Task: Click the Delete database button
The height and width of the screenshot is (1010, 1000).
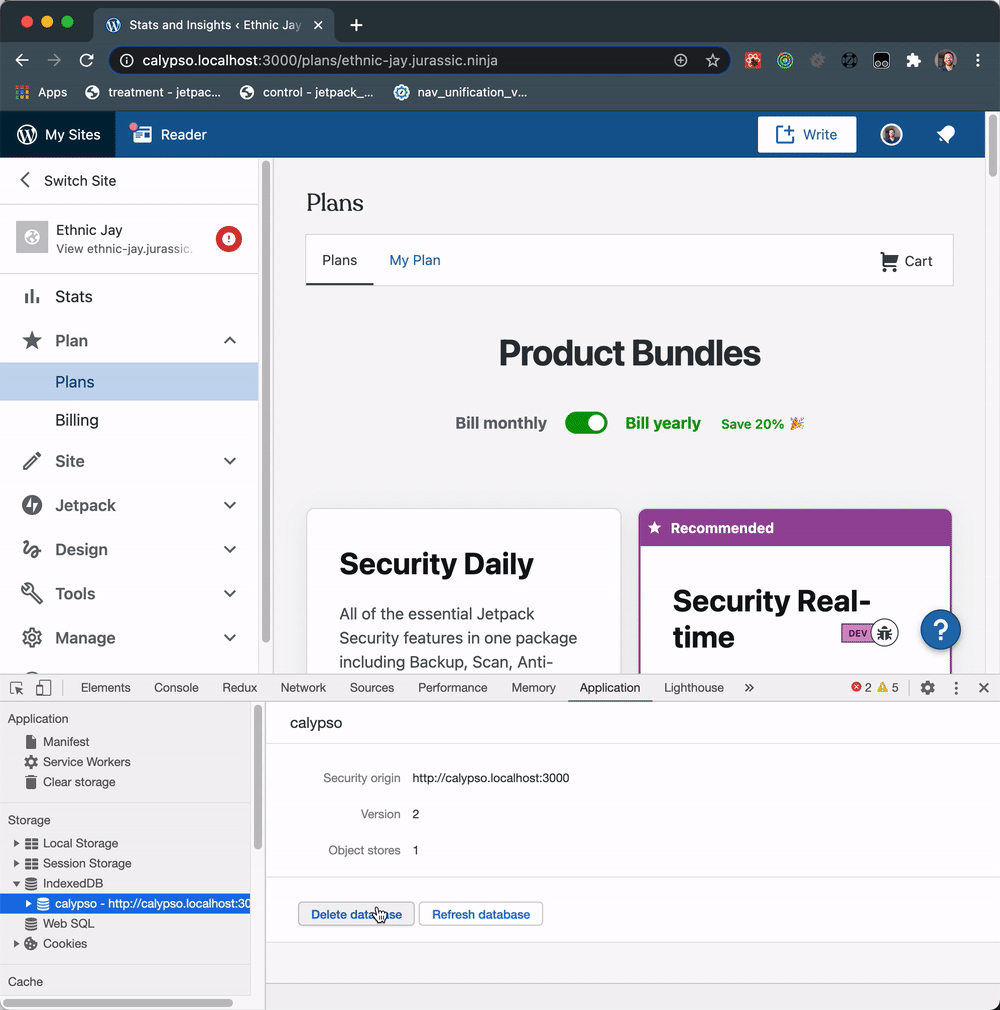Action: coord(356,914)
